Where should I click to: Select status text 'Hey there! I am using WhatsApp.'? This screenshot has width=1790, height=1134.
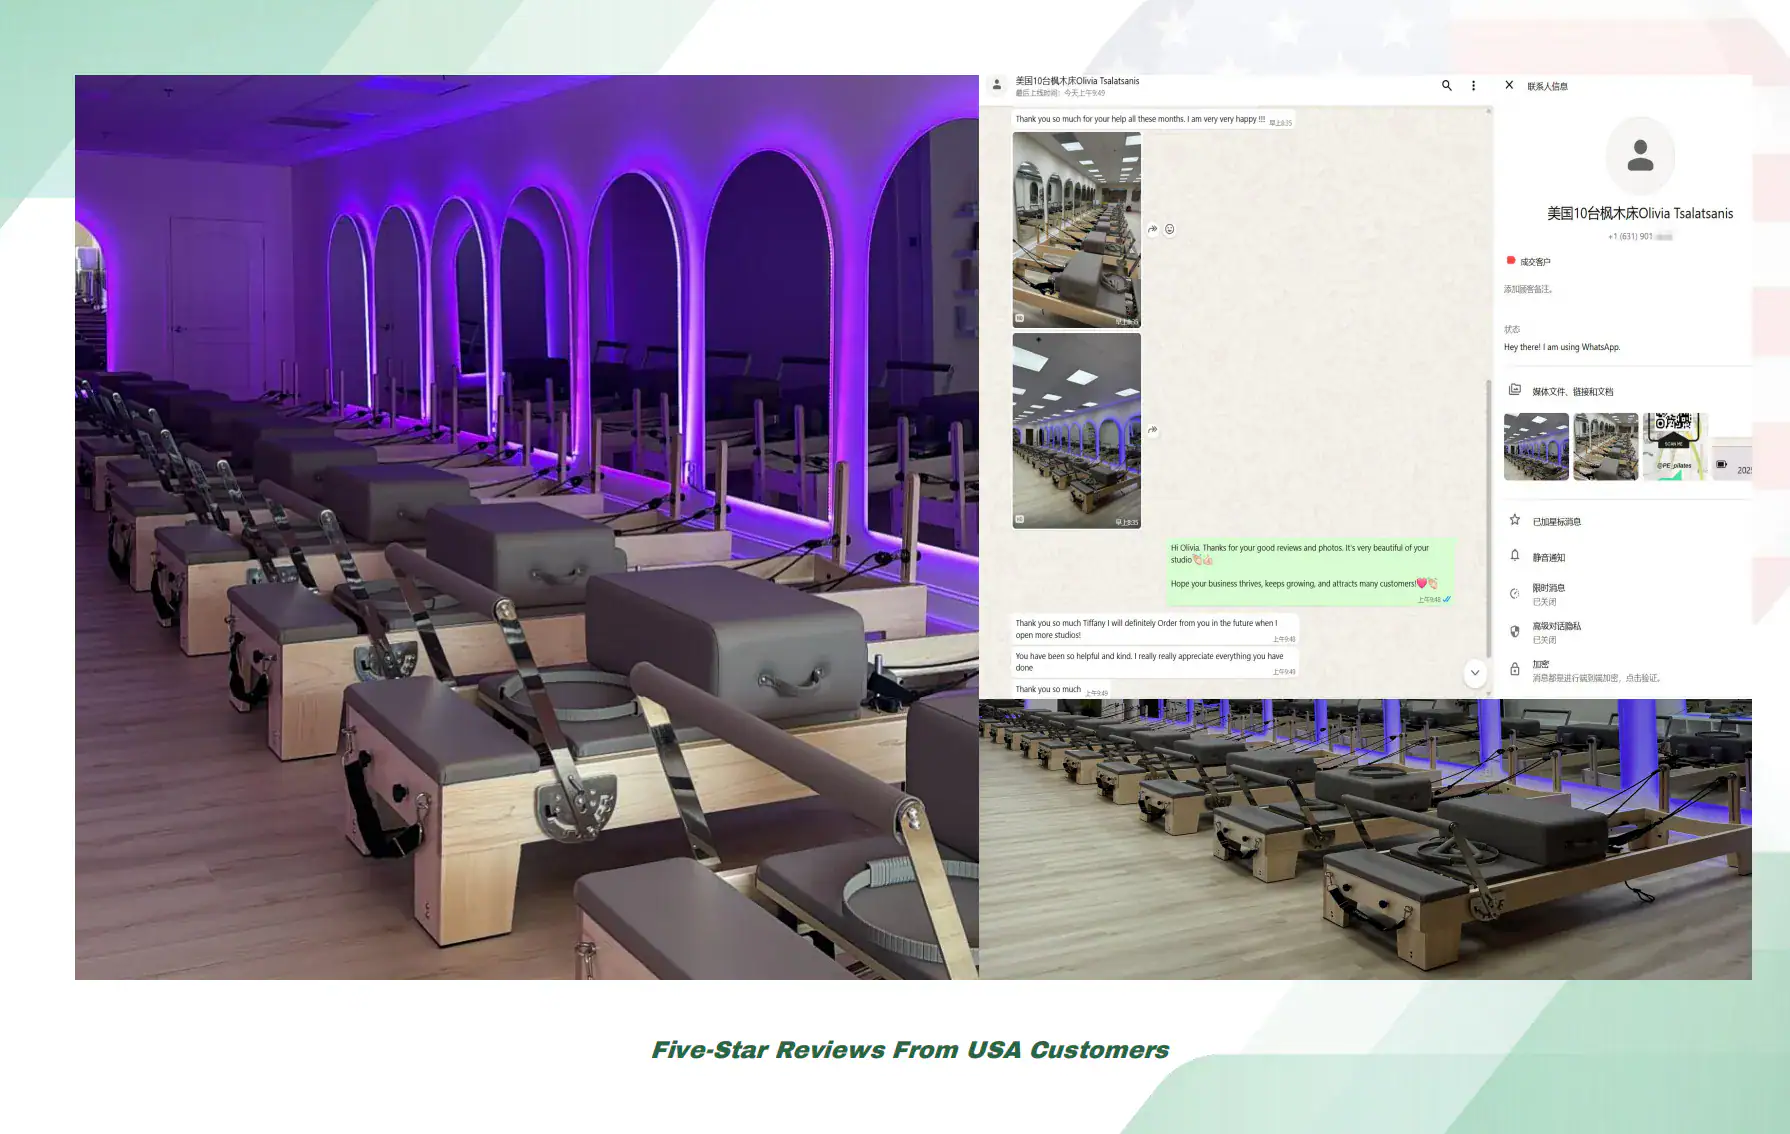click(x=1562, y=347)
